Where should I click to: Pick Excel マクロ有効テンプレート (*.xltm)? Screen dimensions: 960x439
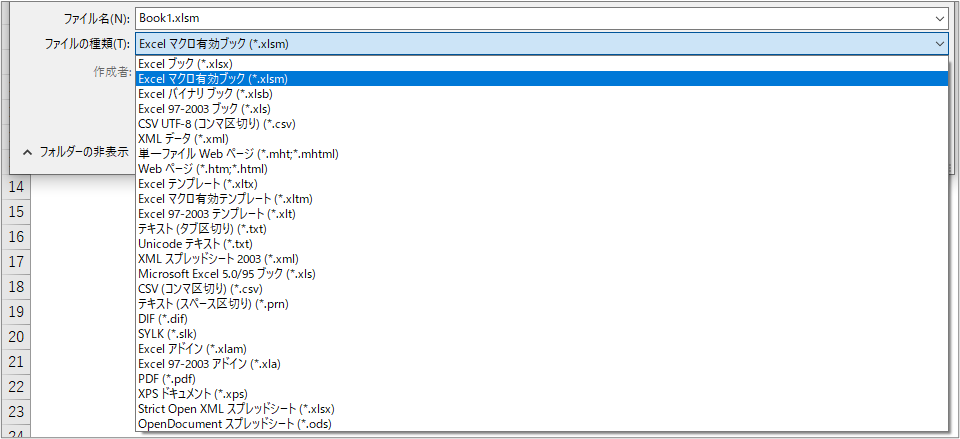(542, 198)
